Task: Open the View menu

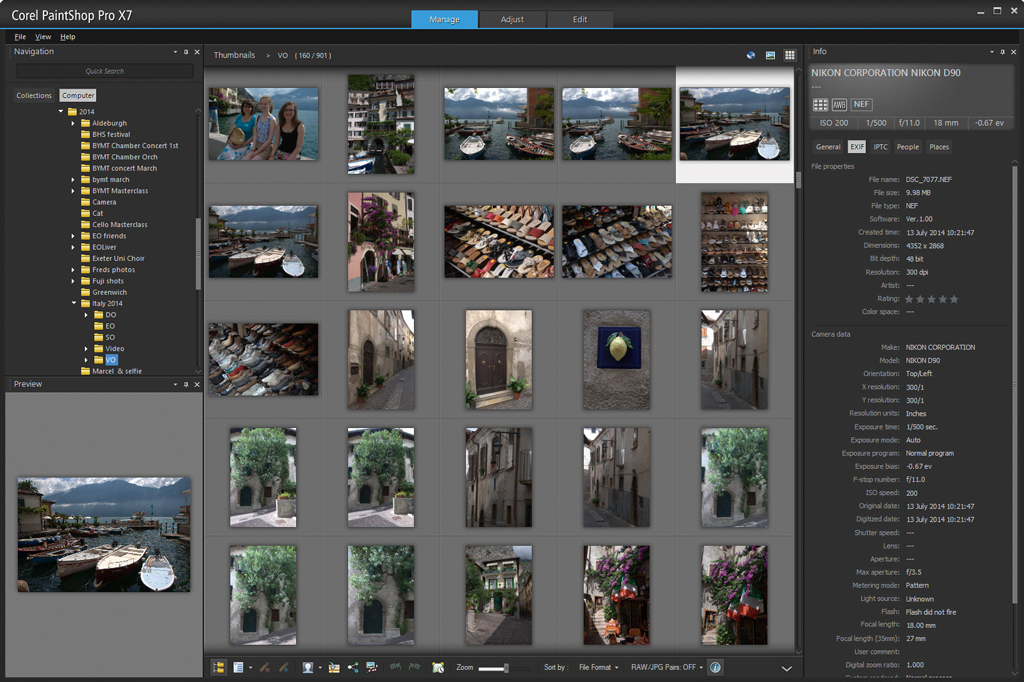Action: [x=43, y=36]
